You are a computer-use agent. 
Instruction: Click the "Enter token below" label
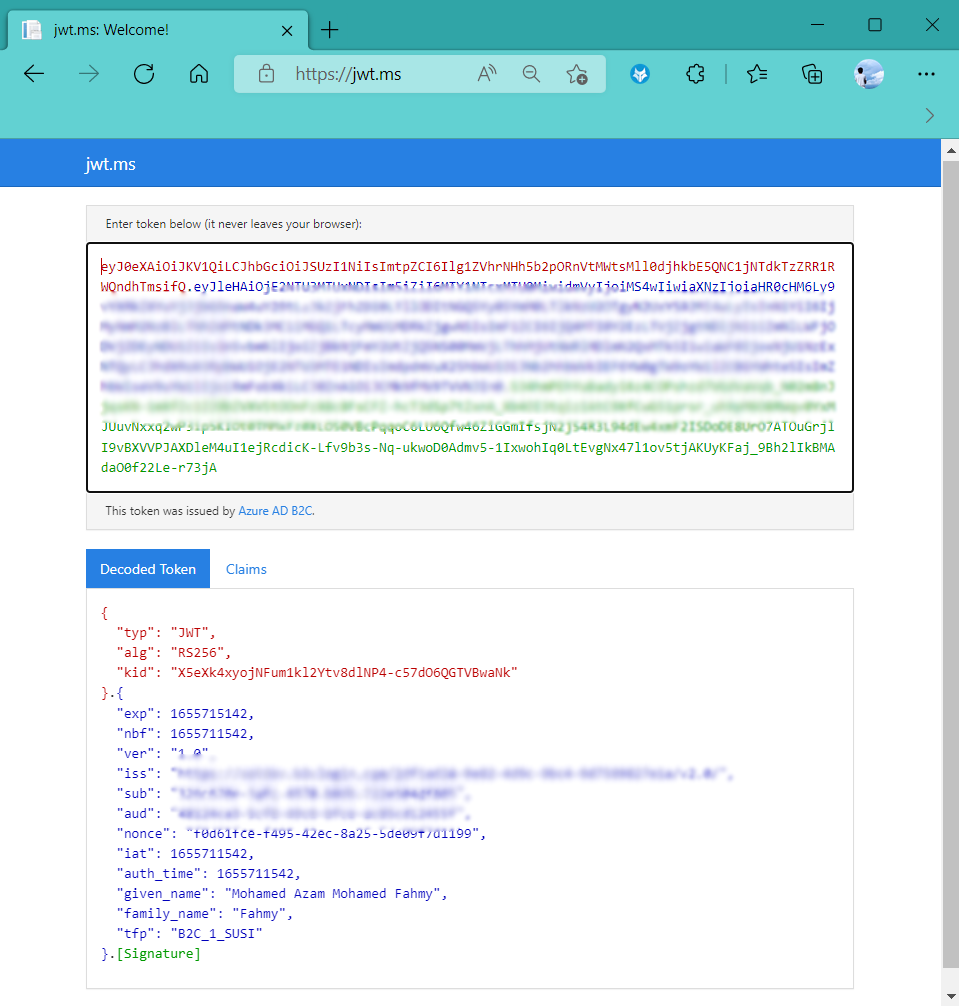tap(233, 224)
